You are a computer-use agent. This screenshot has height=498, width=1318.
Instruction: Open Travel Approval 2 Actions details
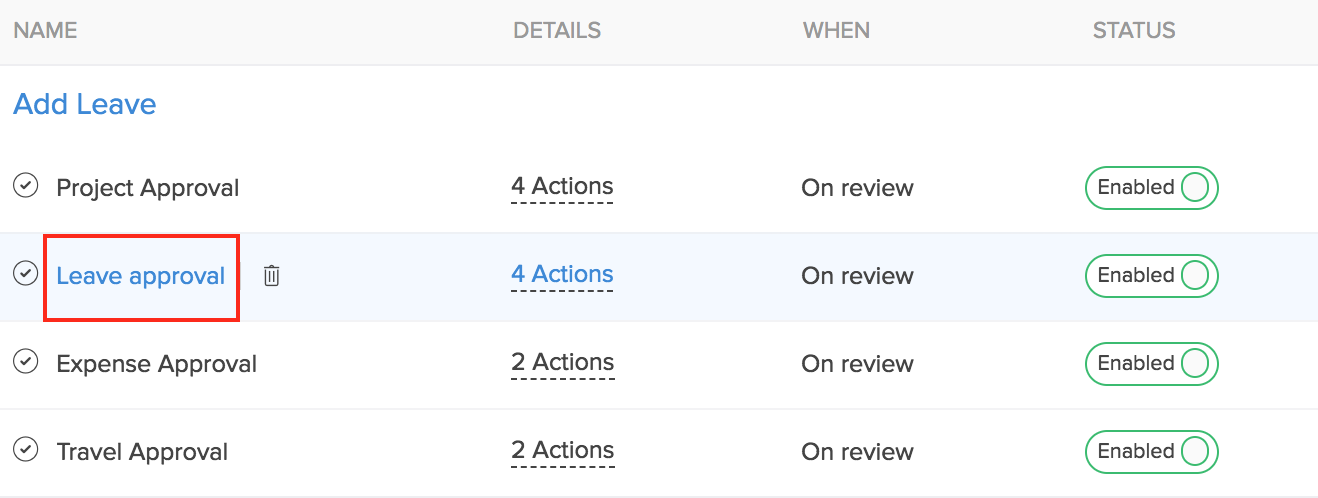click(x=562, y=451)
